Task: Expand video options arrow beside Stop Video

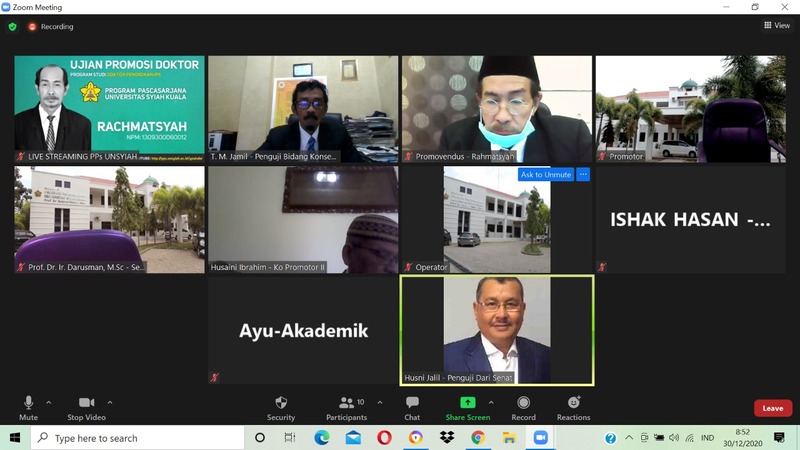Action: 110,403
